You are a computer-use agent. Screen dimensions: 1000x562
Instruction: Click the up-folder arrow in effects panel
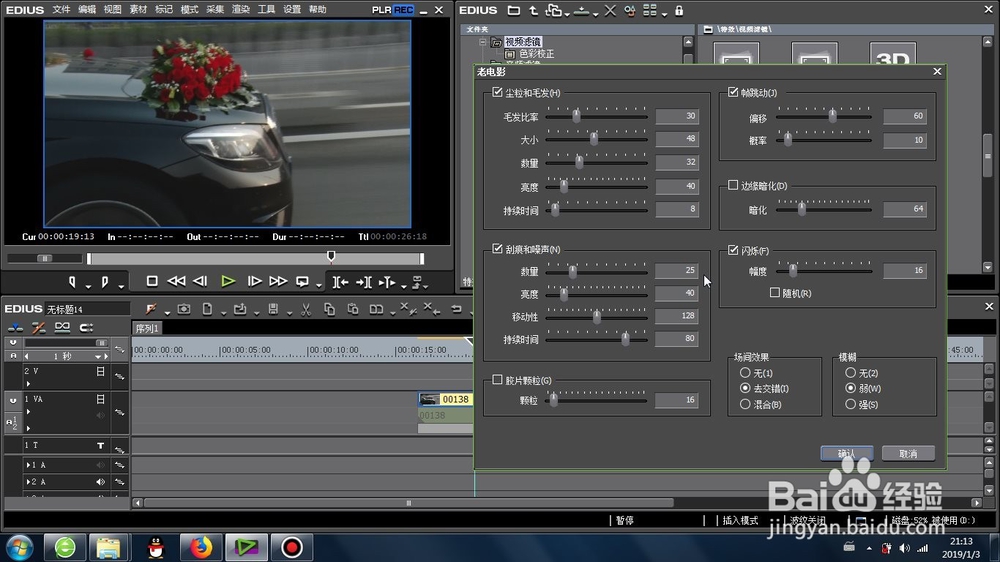(533, 10)
